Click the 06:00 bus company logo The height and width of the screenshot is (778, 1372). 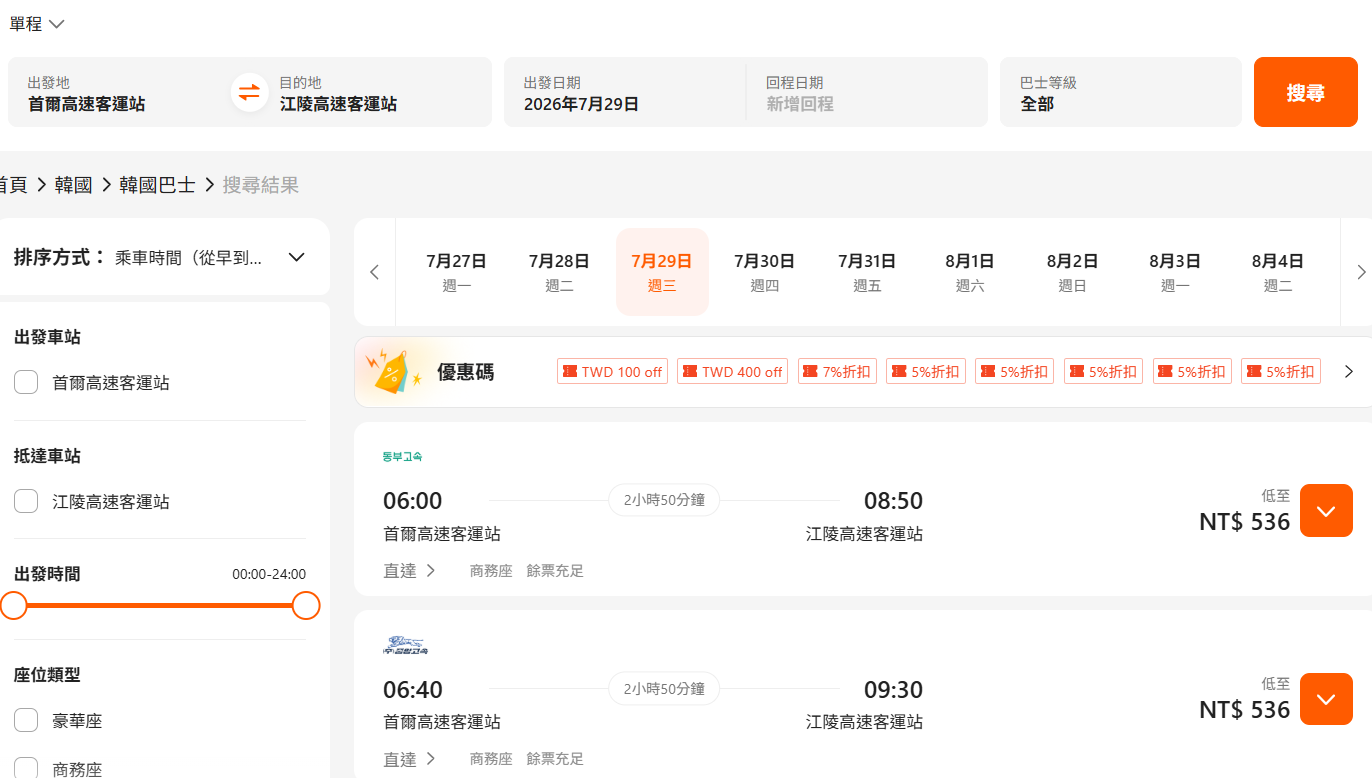pyautogui.click(x=403, y=457)
